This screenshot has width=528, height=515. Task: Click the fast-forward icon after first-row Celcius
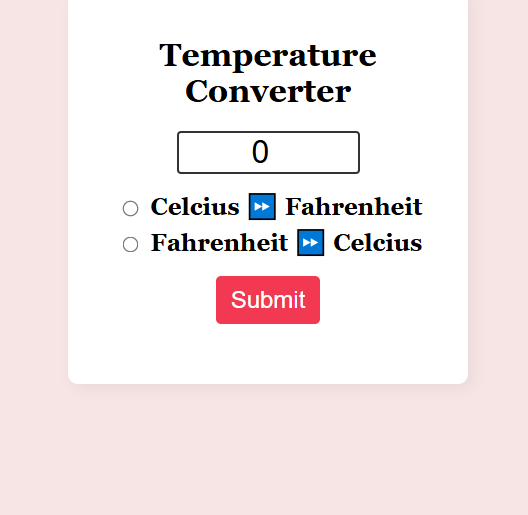pyautogui.click(x=262, y=206)
